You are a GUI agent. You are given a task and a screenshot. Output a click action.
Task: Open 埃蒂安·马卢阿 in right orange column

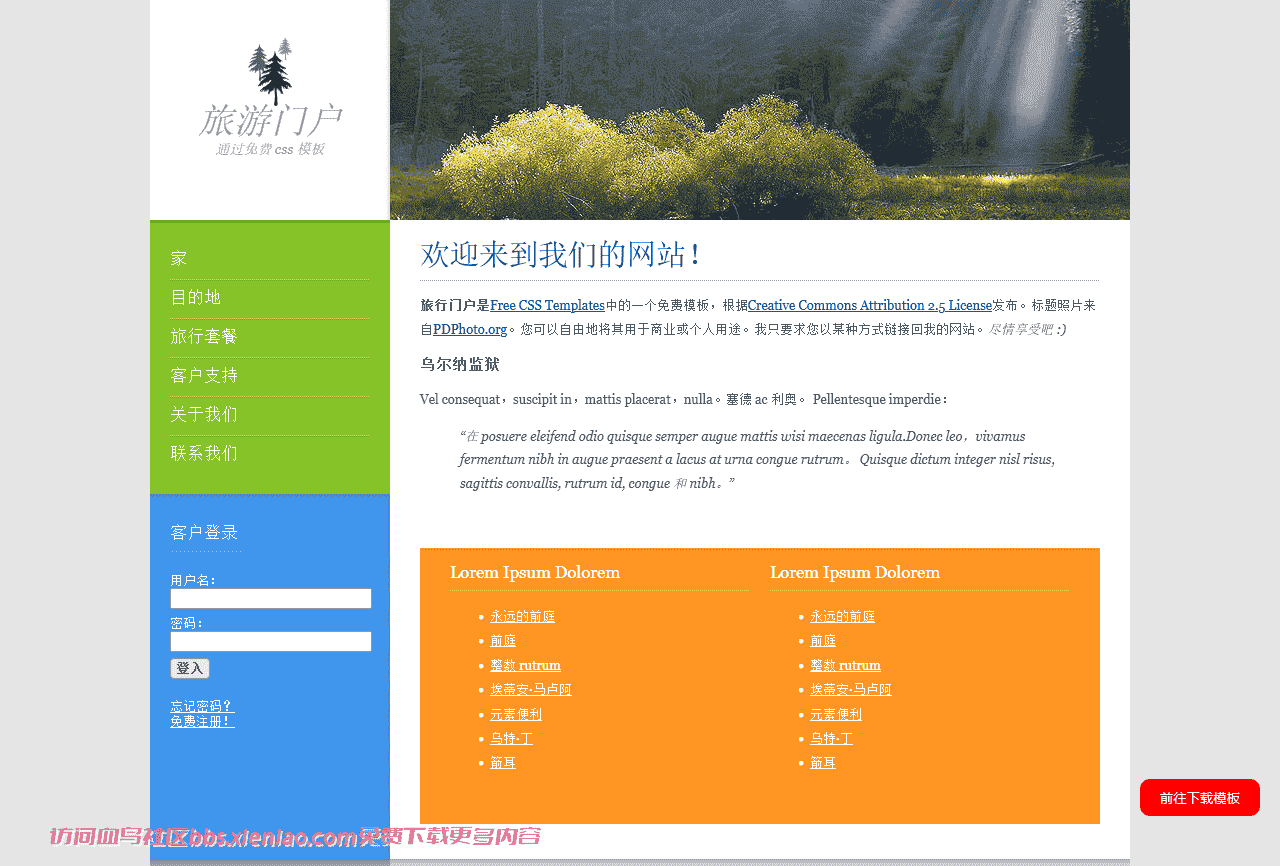tap(851, 690)
